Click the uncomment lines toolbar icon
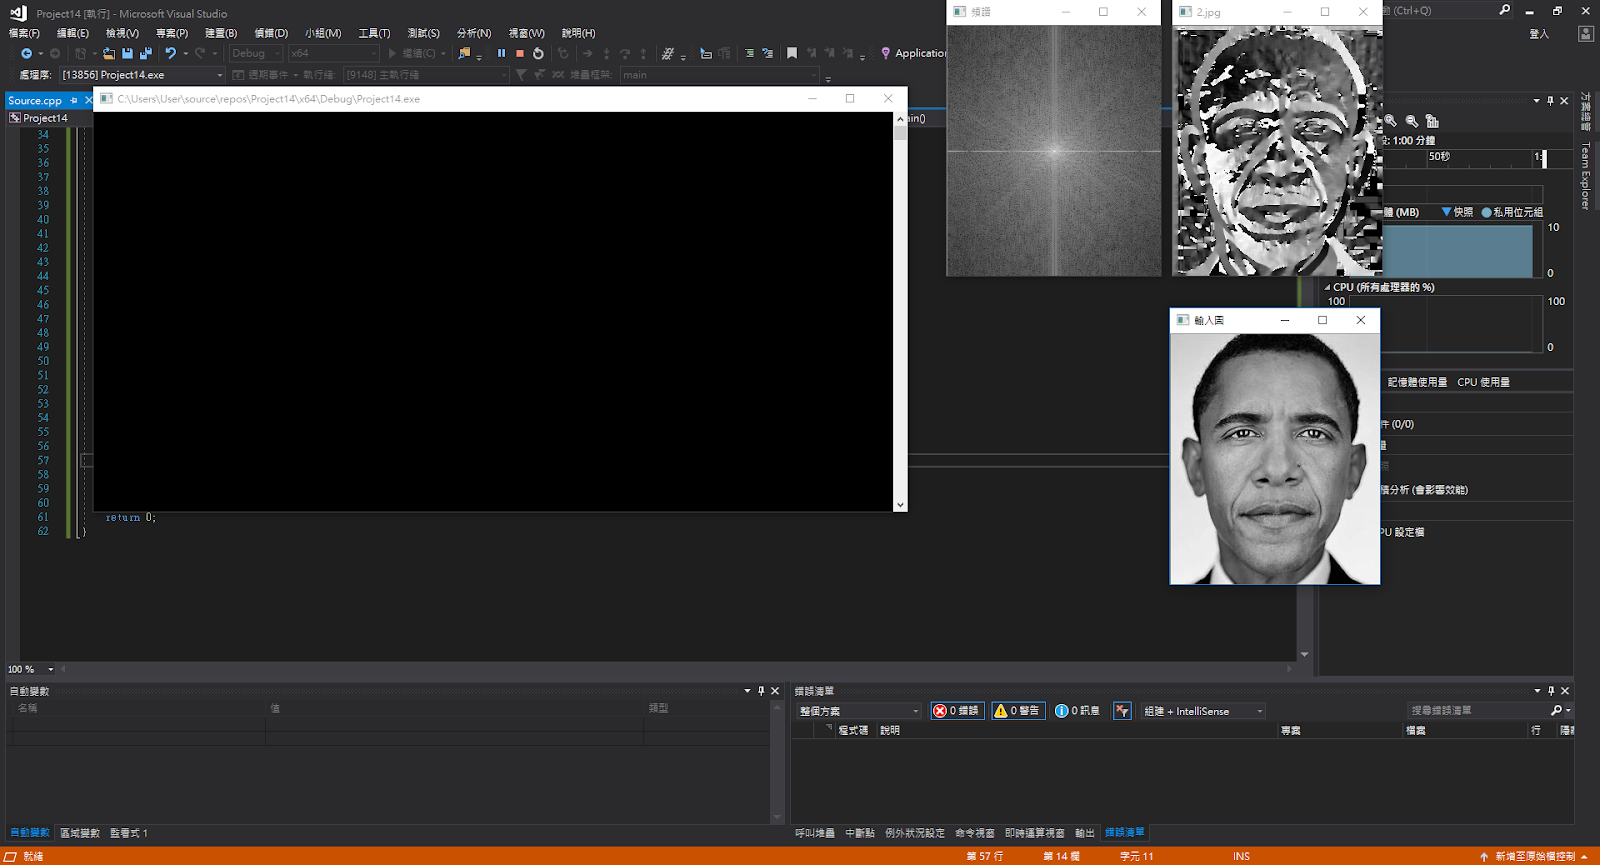 point(767,53)
